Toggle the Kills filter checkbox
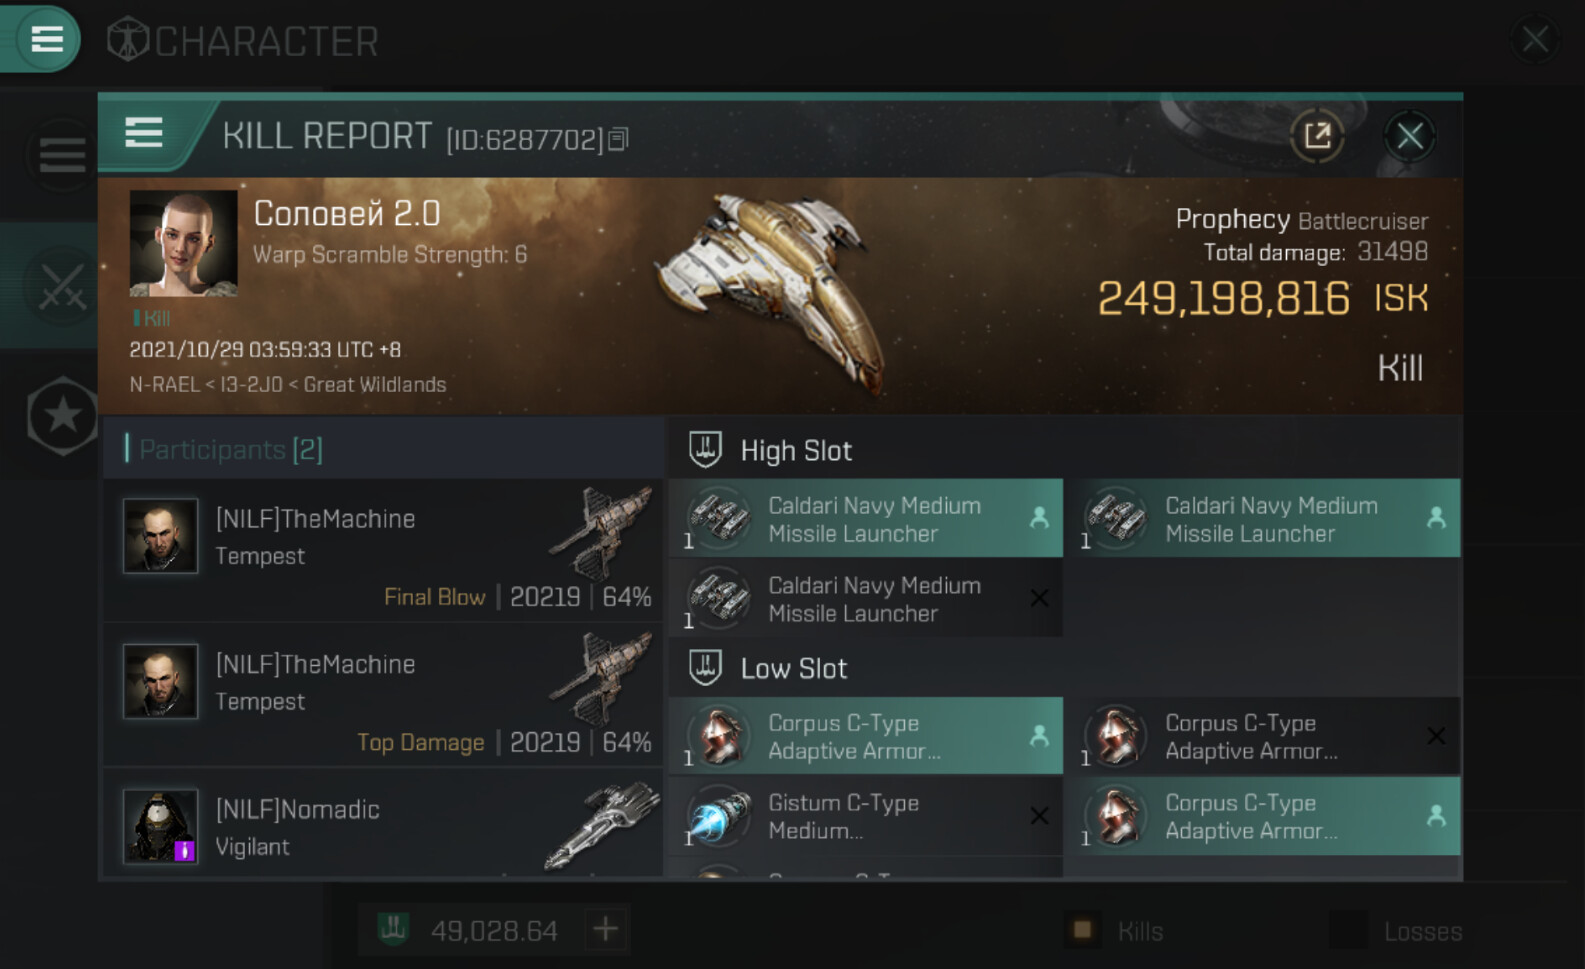 tap(1081, 930)
